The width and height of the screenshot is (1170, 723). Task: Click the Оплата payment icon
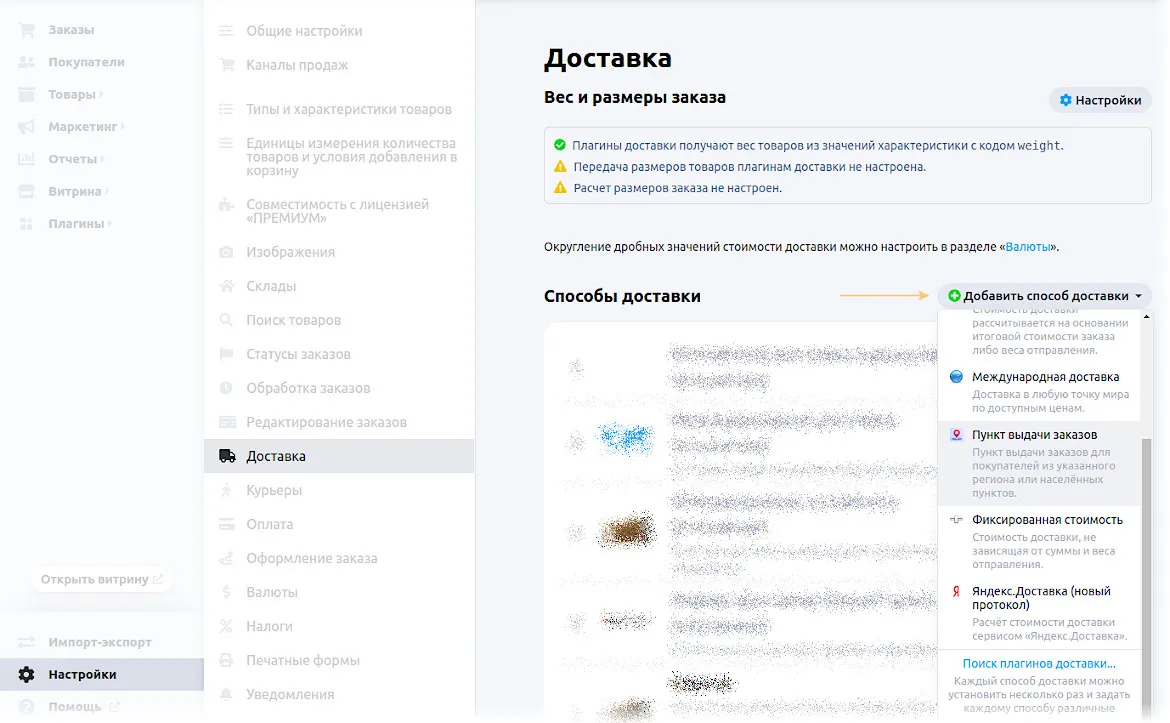(228, 524)
